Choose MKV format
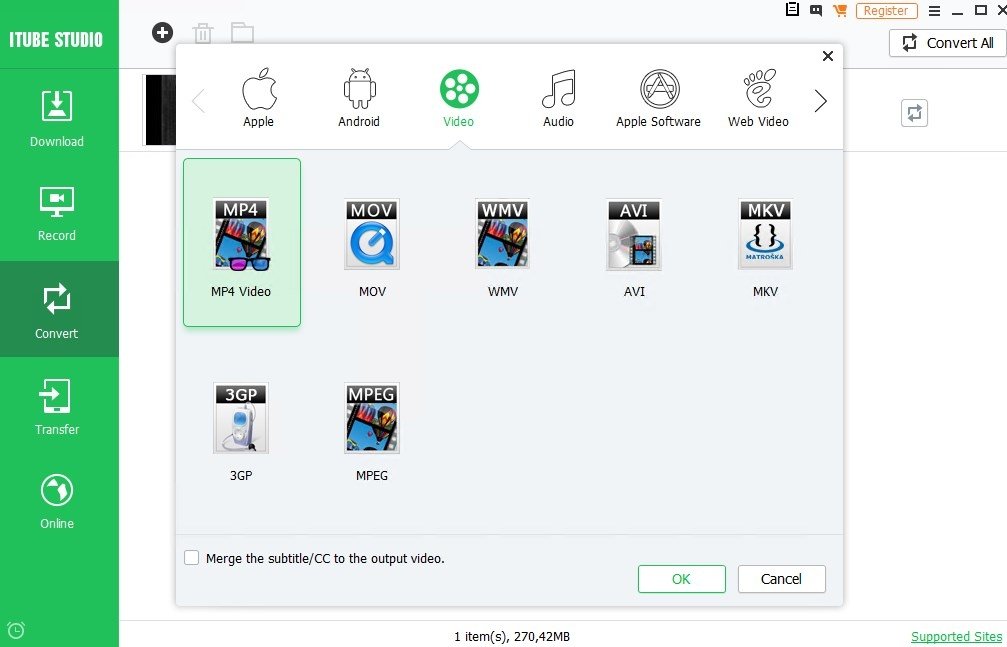Viewport: 1007px width, 647px height. [x=765, y=248]
